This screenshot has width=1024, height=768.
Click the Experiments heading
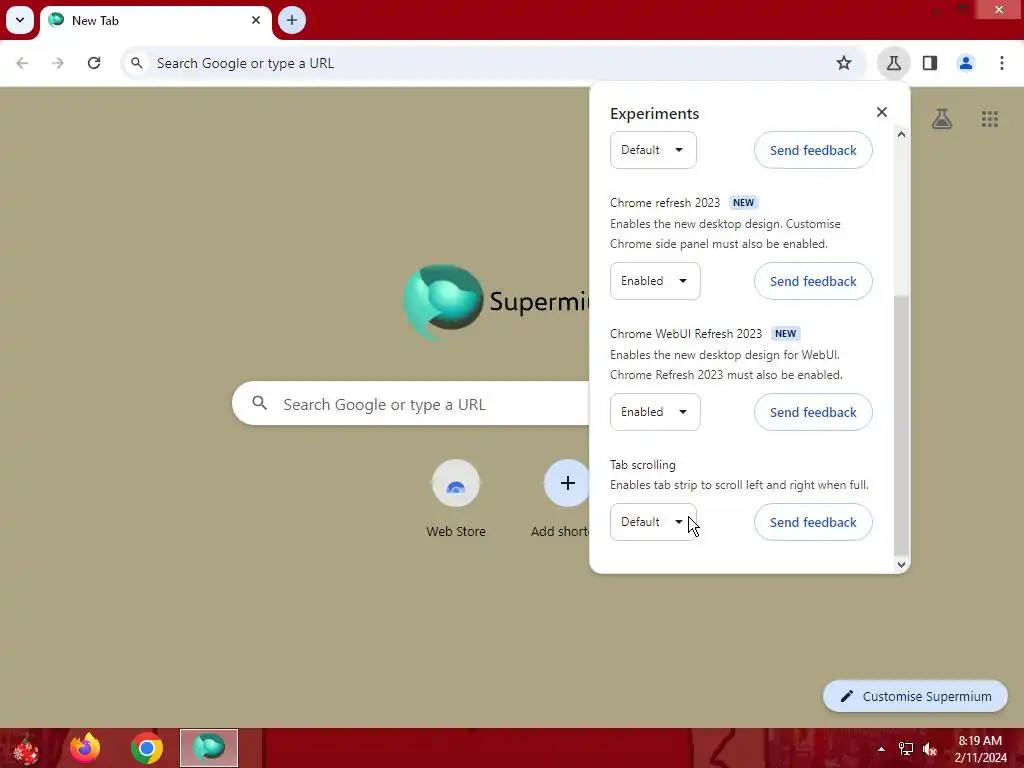tap(654, 114)
